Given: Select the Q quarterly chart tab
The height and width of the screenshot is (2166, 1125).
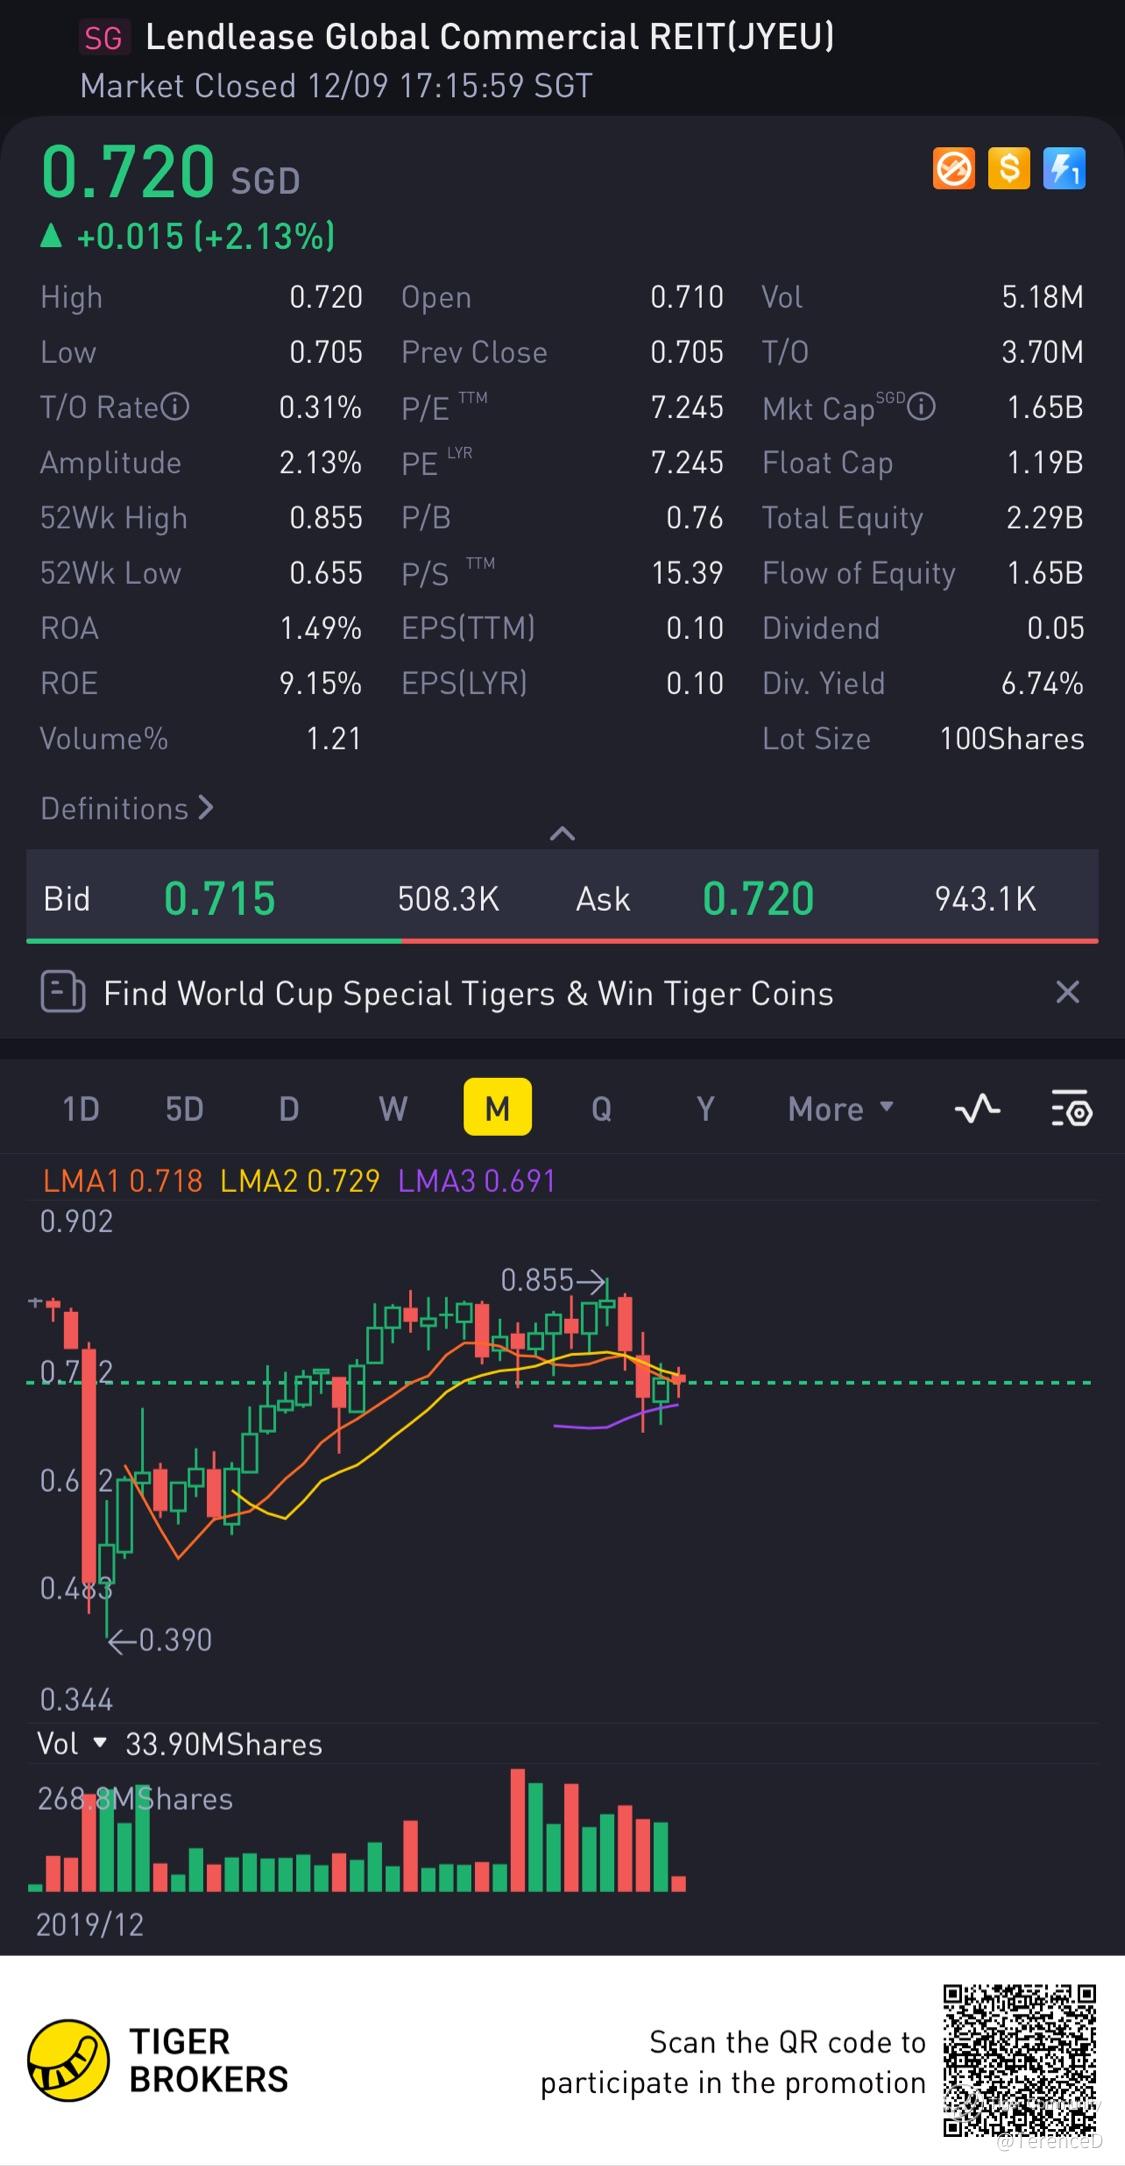Looking at the screenshot, I should [x=601, y=1108].
